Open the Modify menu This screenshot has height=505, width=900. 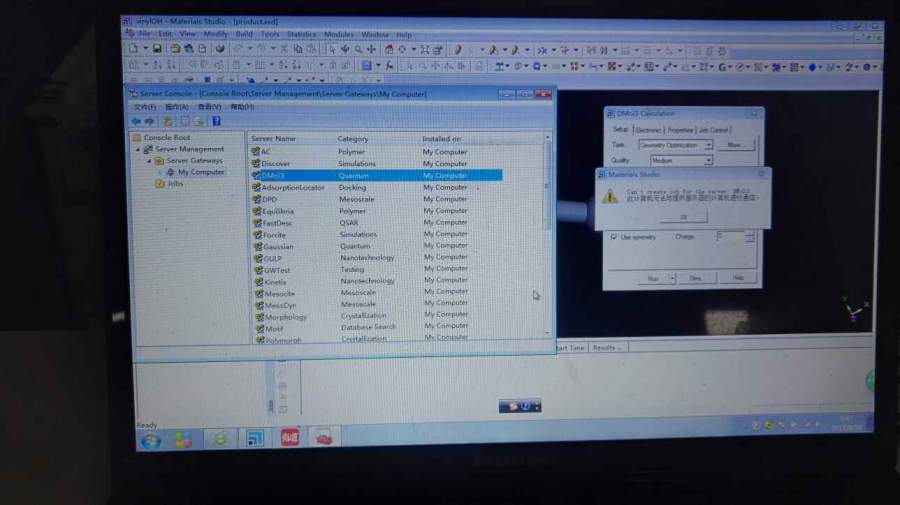(215, 34)
